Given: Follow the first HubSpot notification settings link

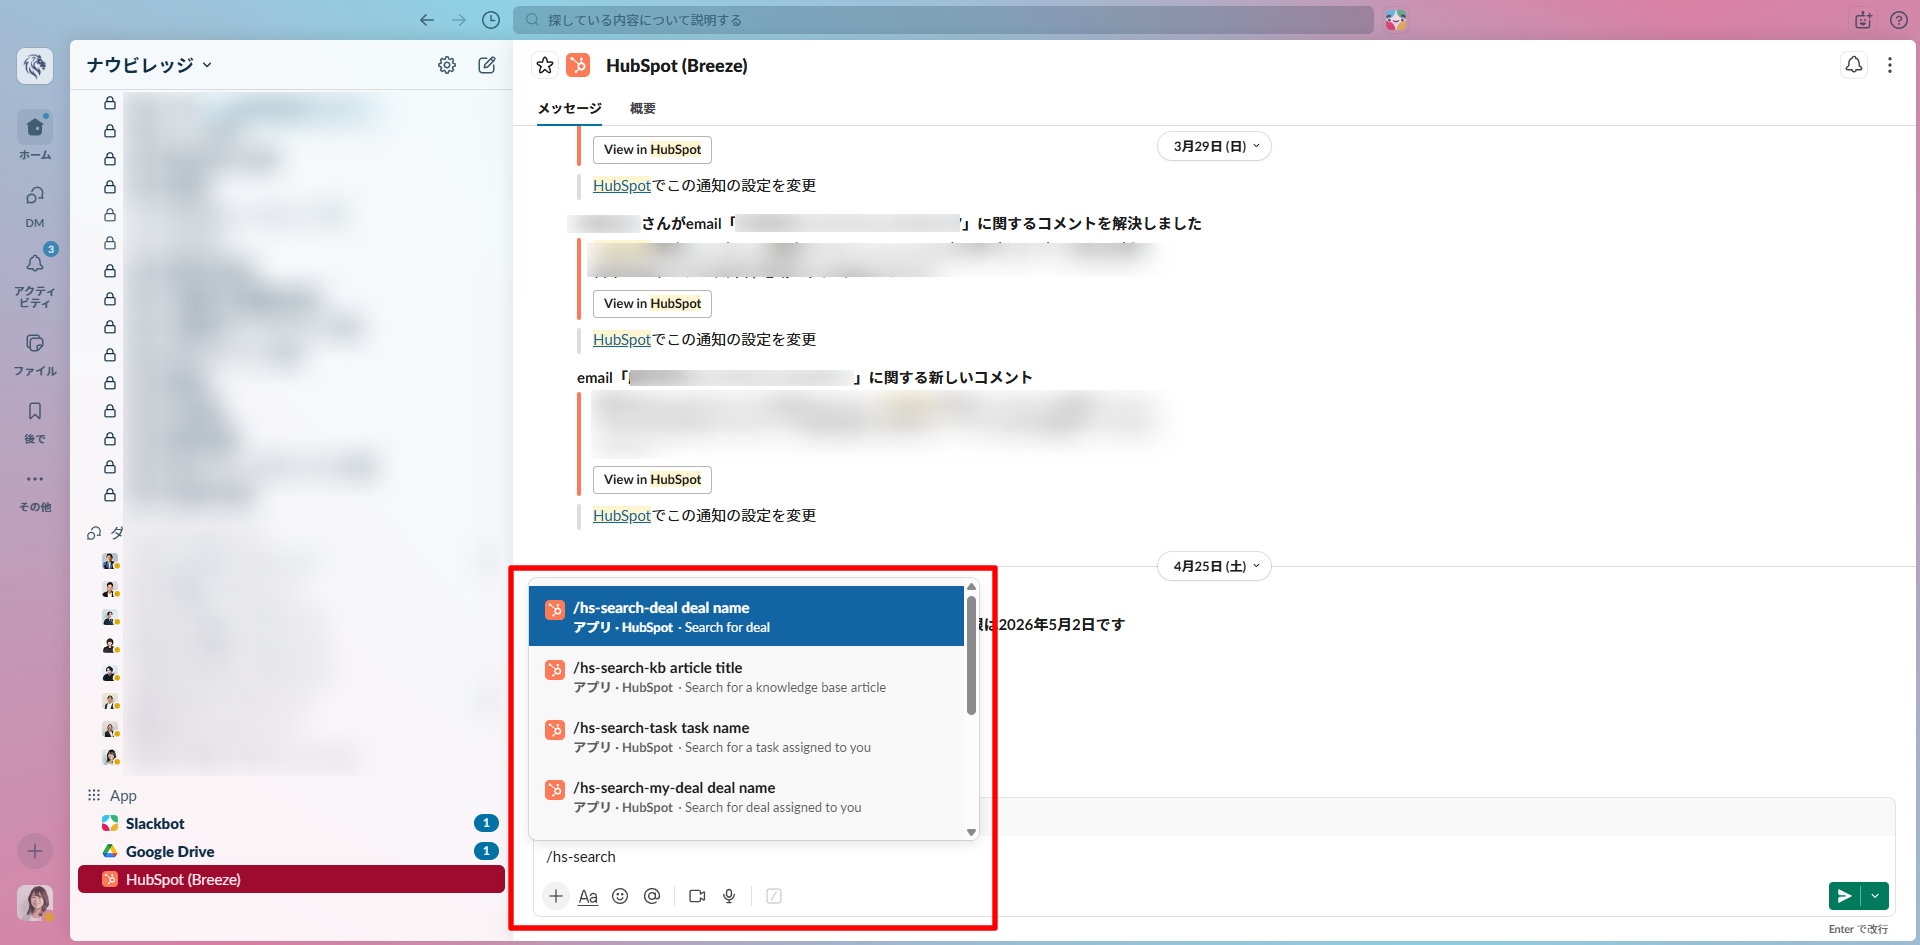Looking at the screenshot, I should pos(622,185).
